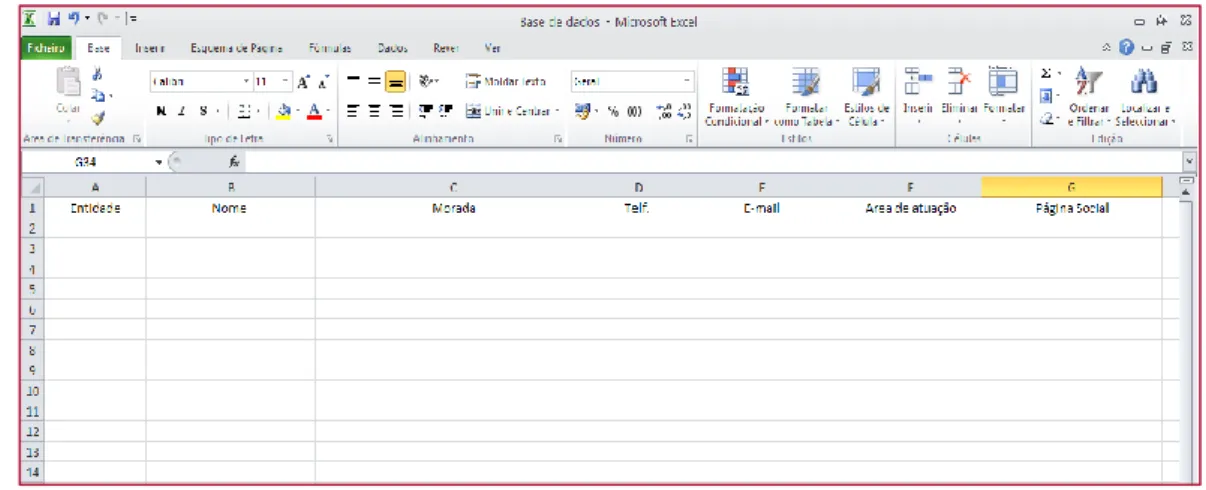This screenshot has width=1206, height=490.
Task: Apply percent style format
Action: click(x=611, y=111)
